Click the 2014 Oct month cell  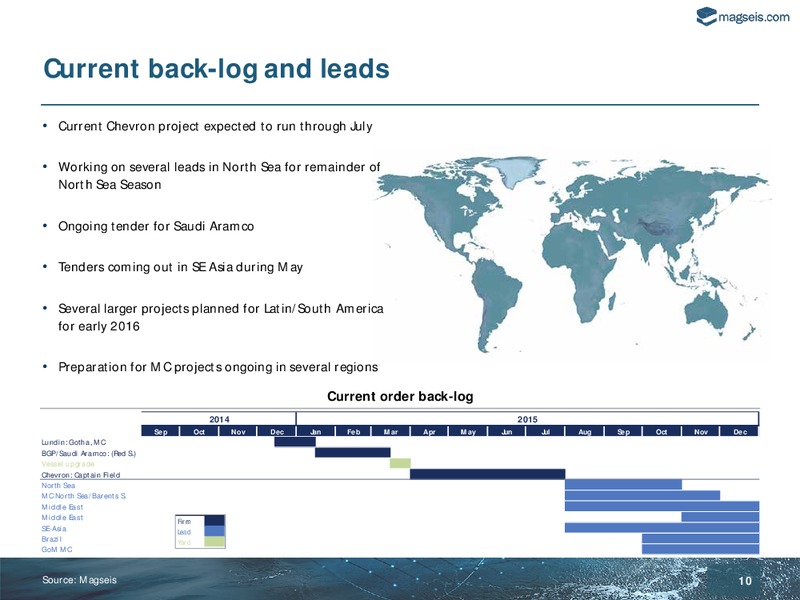click(x=199, y=432)
